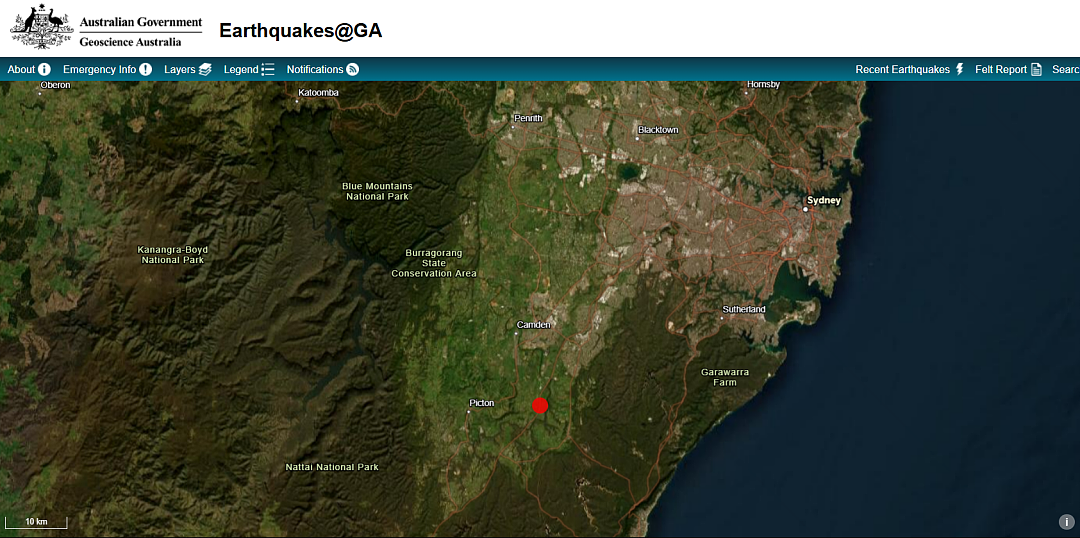
Task: Click the Katoomba town label
Action: pyautogui.click(x=318, y=93)
